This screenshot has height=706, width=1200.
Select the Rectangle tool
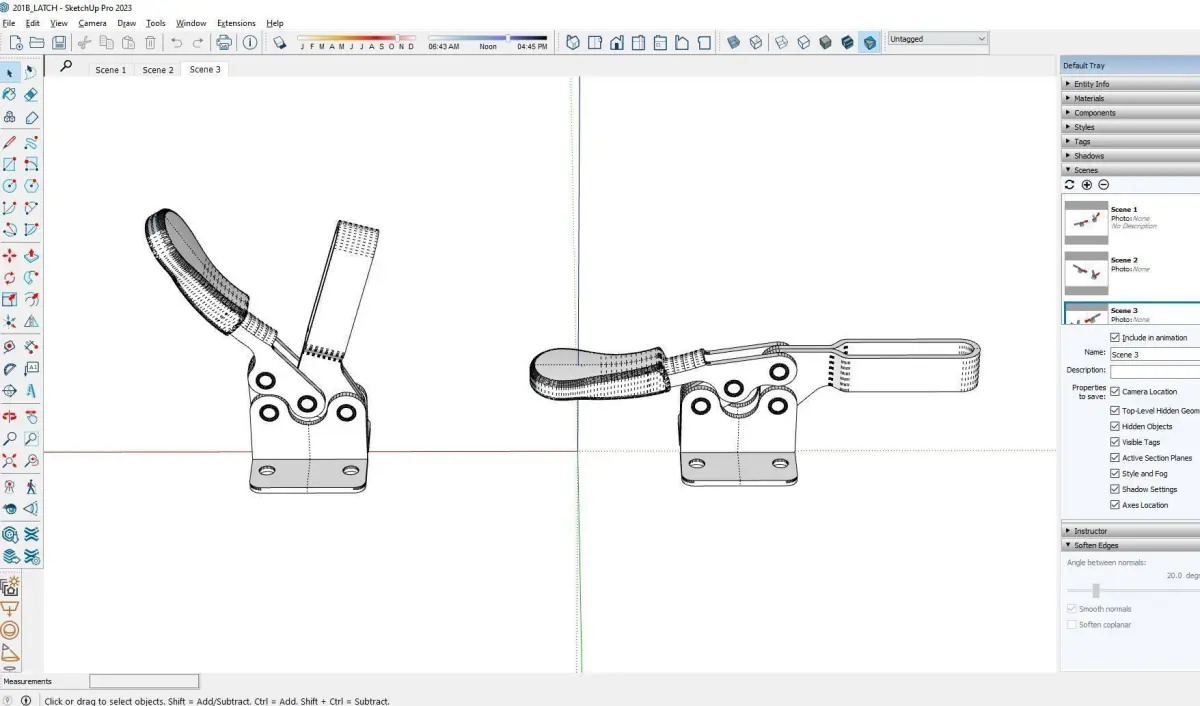[10, 164]
